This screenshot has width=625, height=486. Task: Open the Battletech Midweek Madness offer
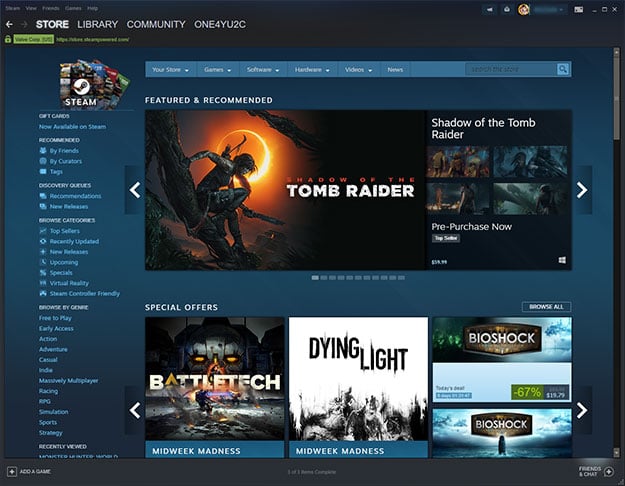click(214, 387)
